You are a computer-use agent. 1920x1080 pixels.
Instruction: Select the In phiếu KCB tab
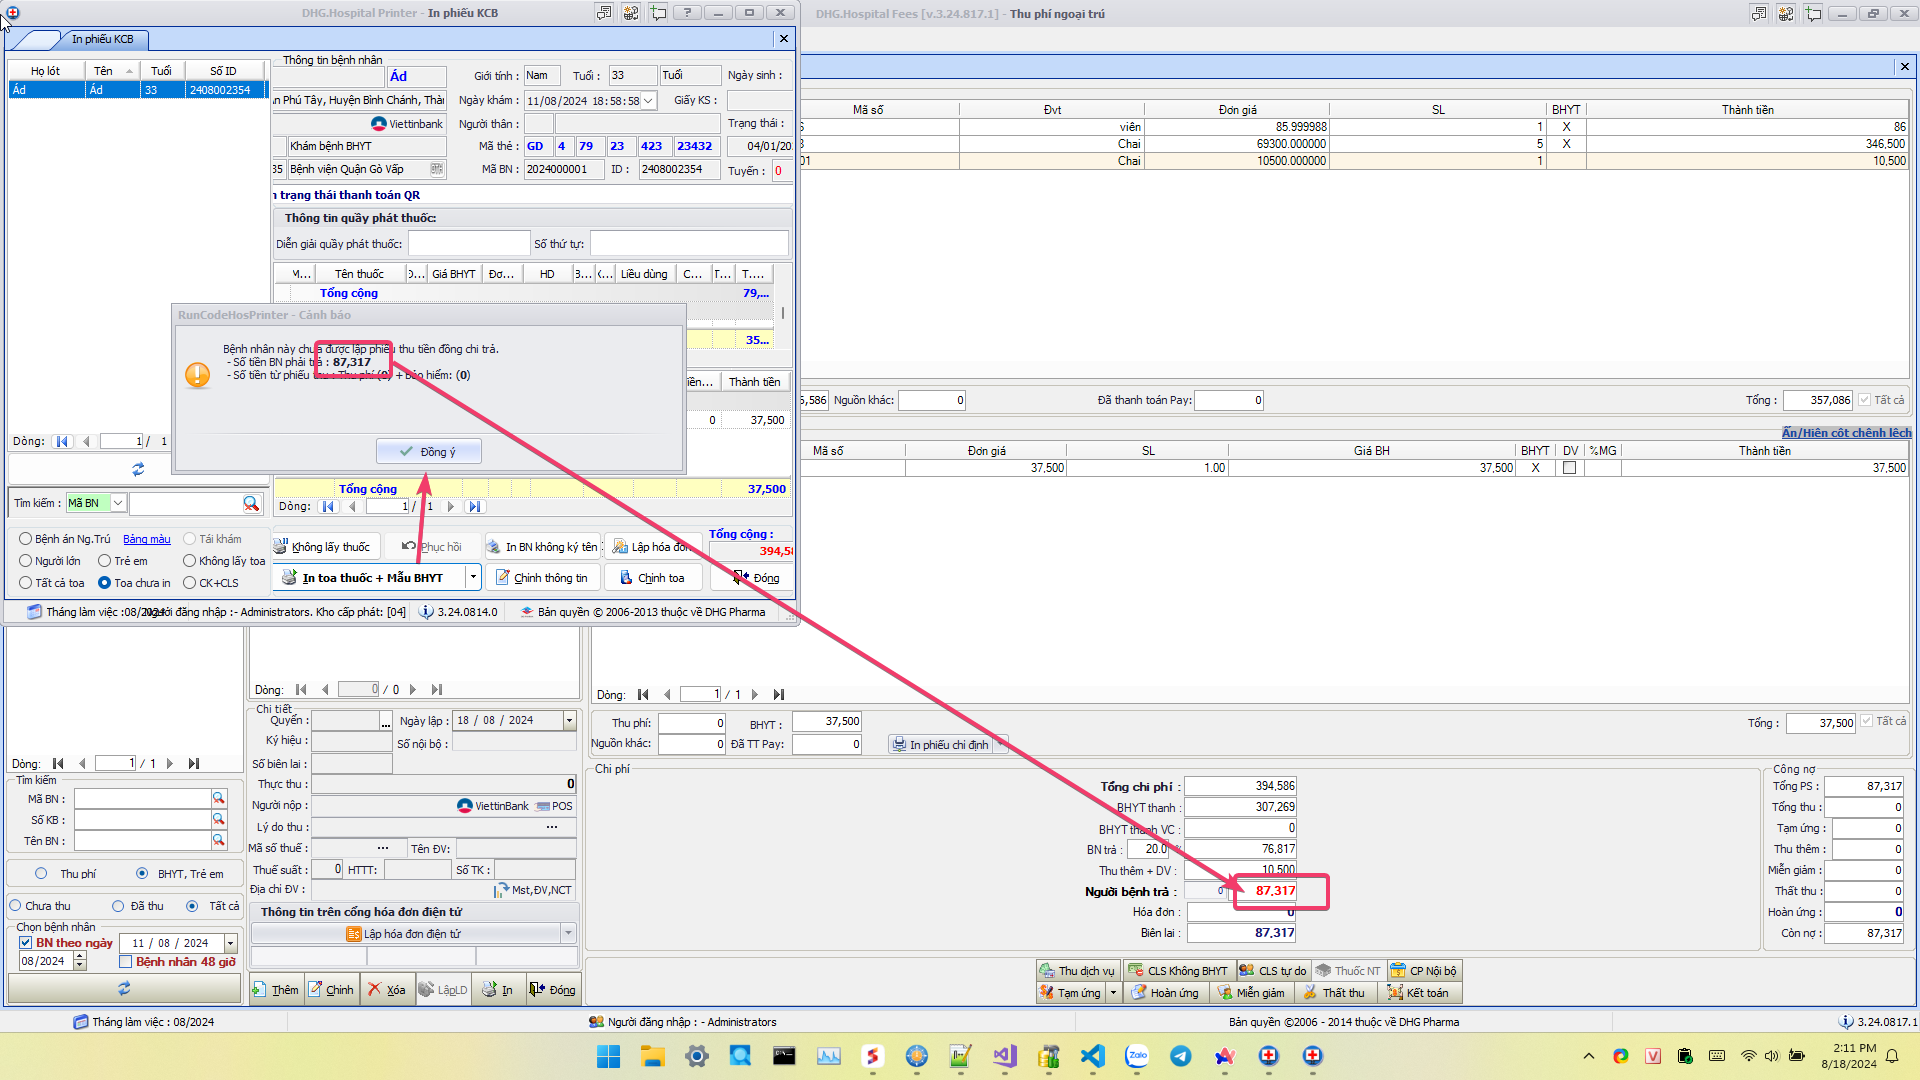coord(101,39)
